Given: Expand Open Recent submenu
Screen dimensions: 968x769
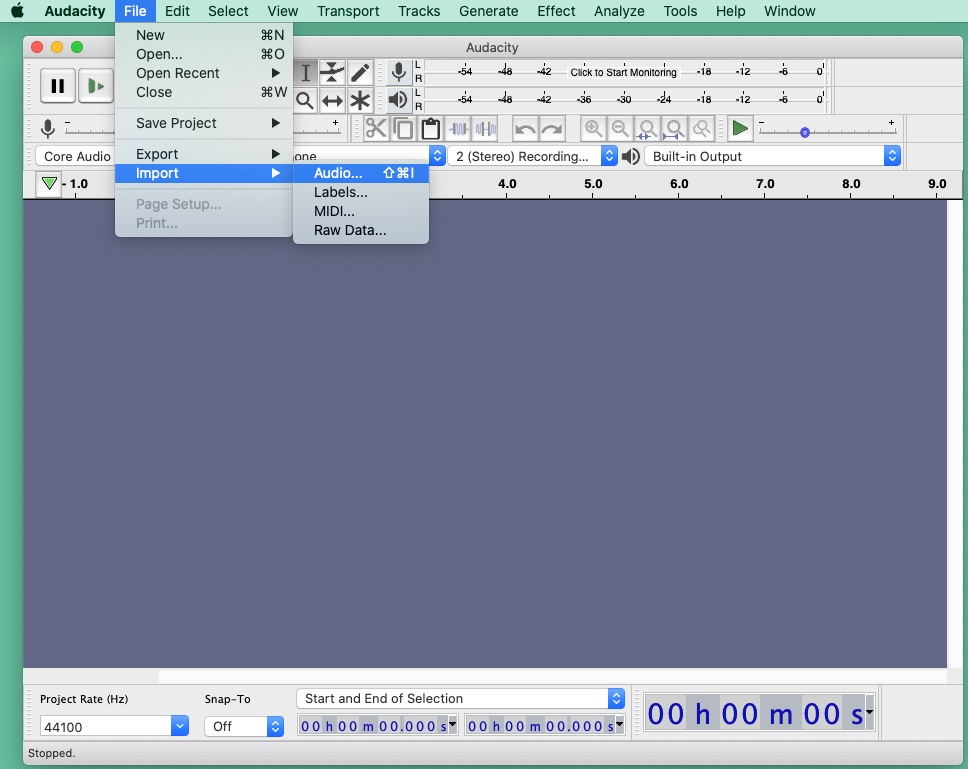Looking at the screenshot, I should [204, 73].
